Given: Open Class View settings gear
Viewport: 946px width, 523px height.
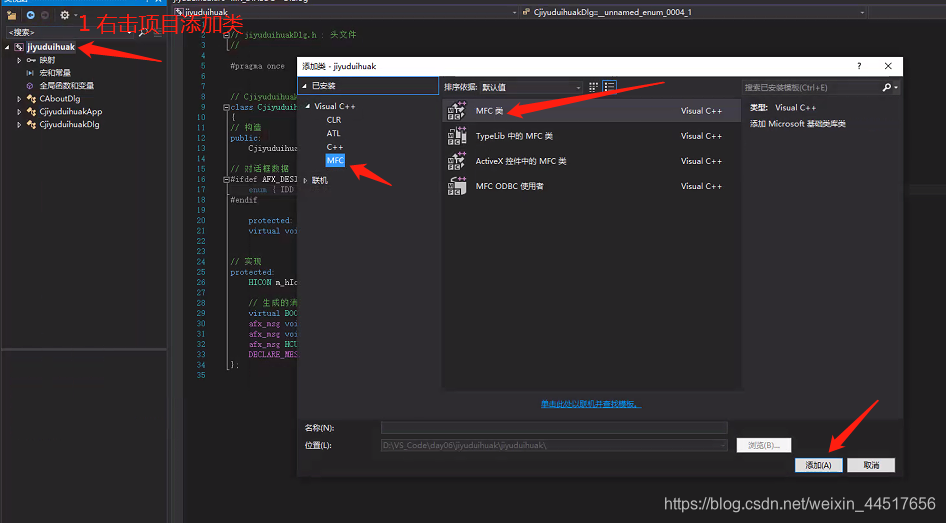Looking at the screenshot, I should [x=65, y=15].
